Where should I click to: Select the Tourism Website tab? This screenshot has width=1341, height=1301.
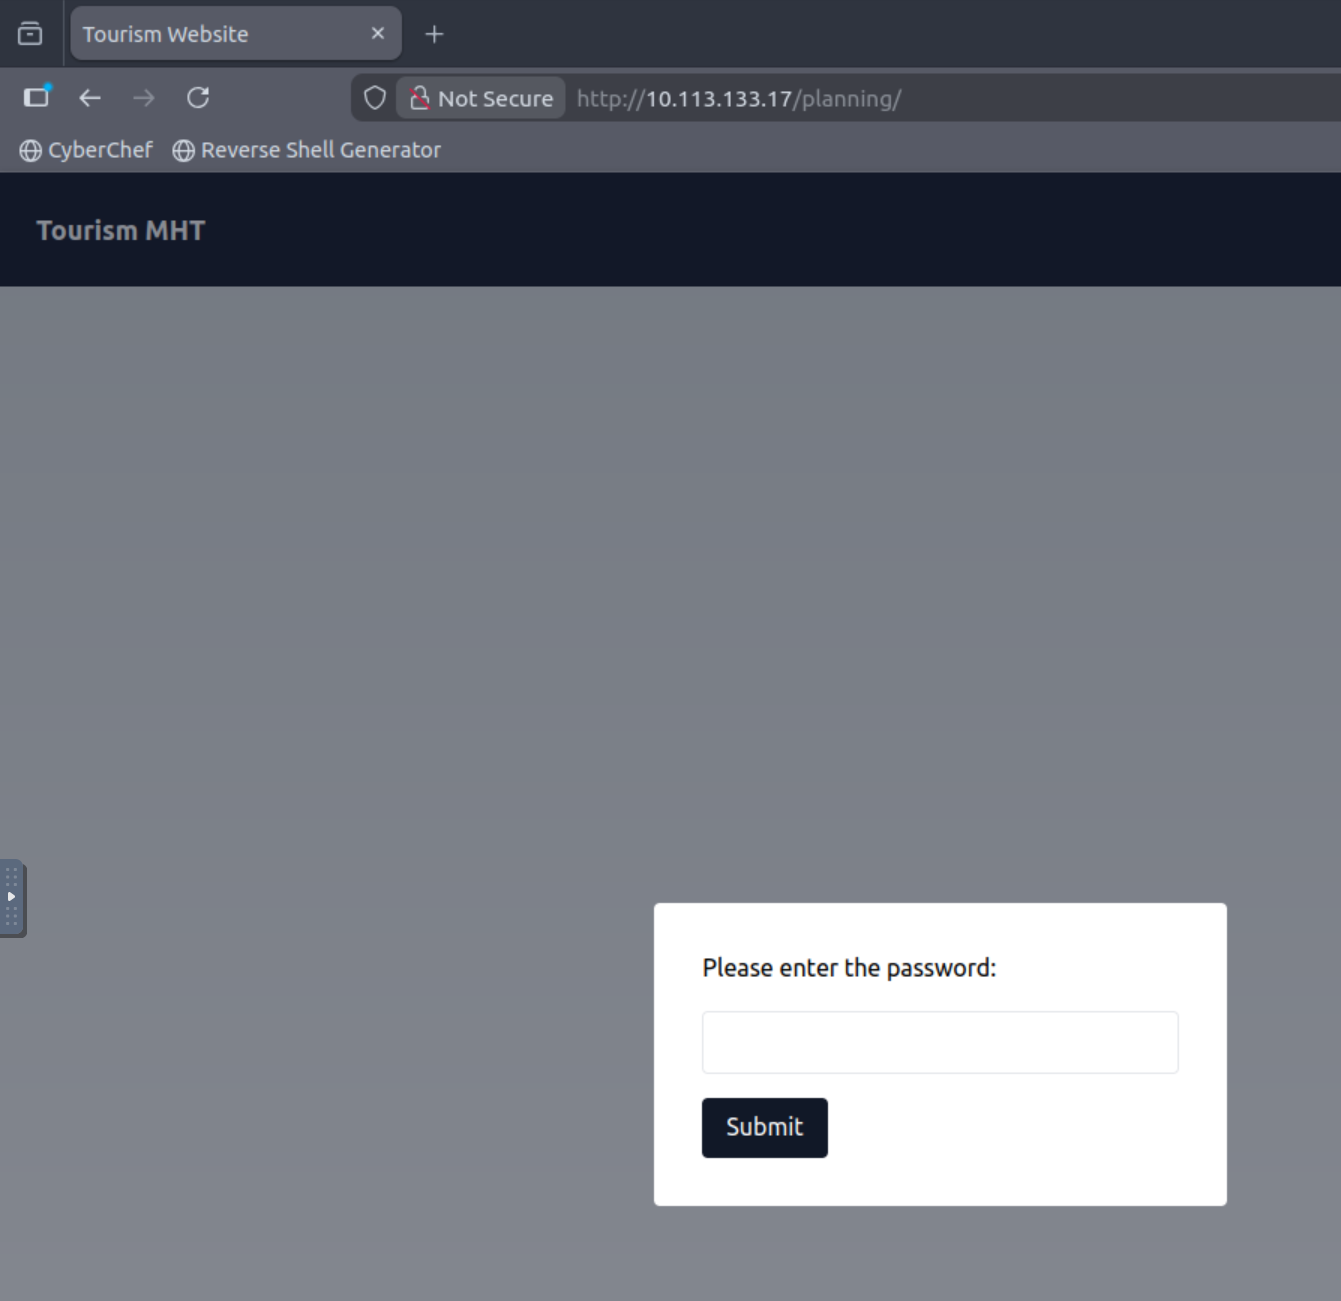(236, 34)
